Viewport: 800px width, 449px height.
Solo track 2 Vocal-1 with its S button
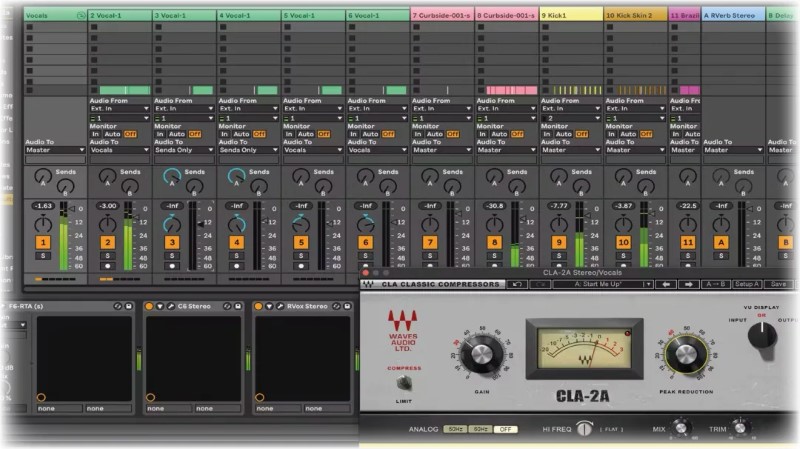coord(107,256)
